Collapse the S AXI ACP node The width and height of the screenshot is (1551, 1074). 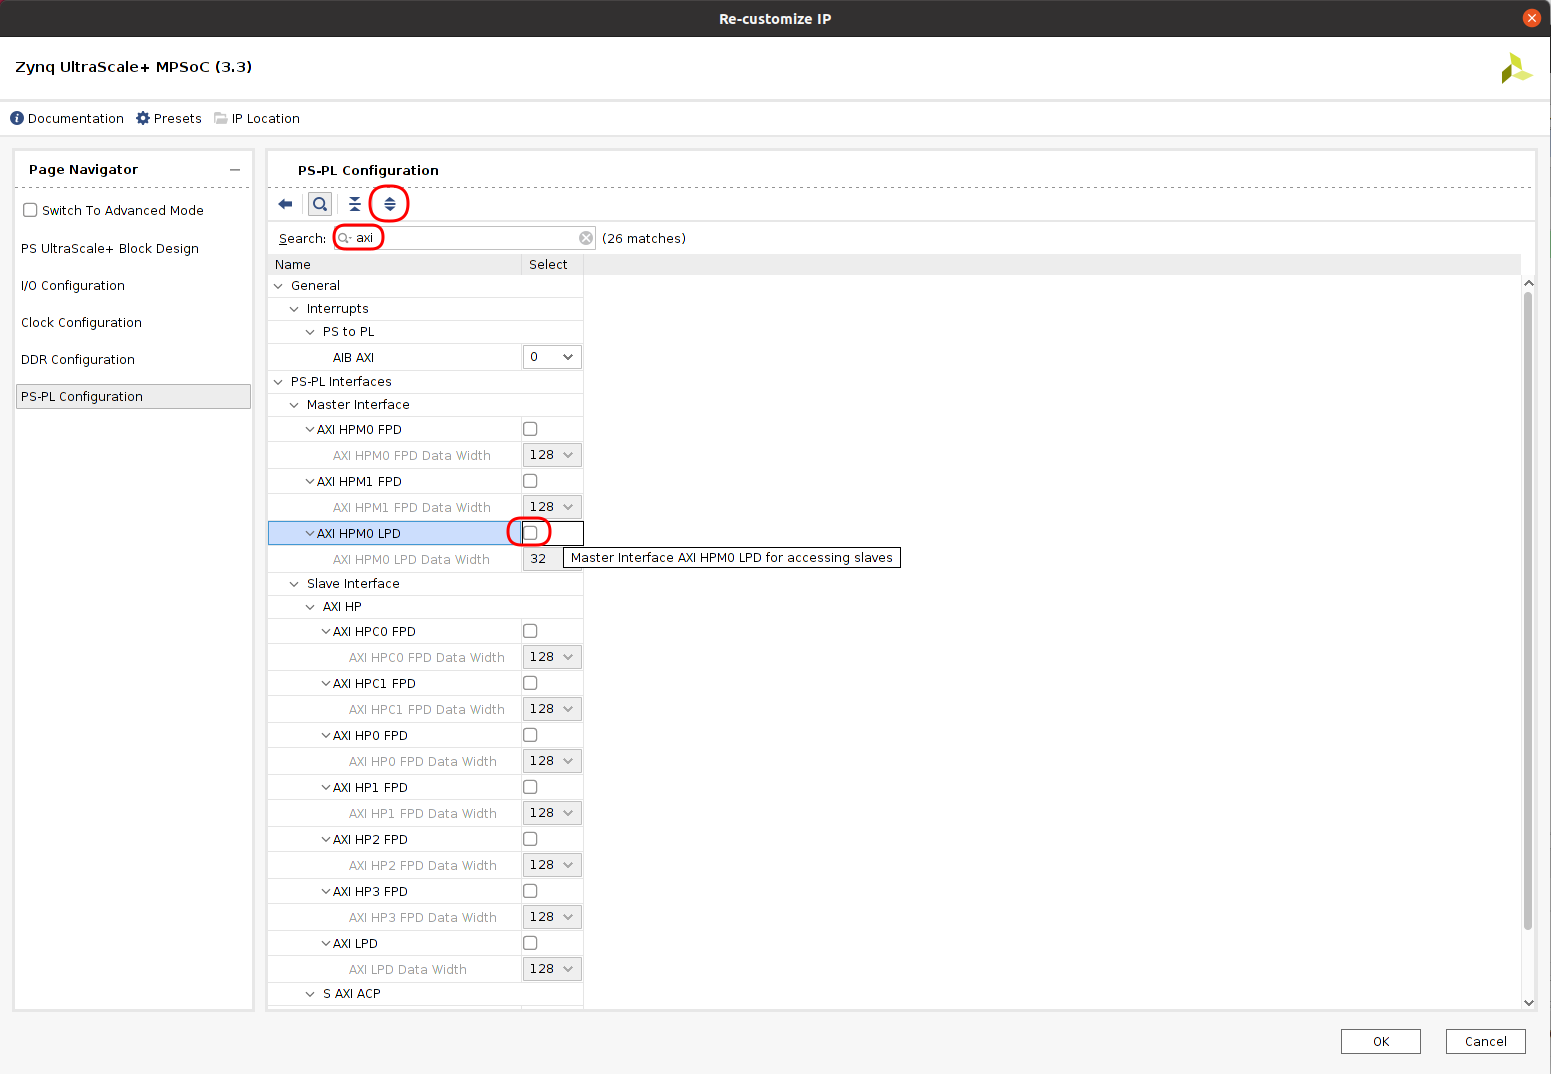(310, 994)
